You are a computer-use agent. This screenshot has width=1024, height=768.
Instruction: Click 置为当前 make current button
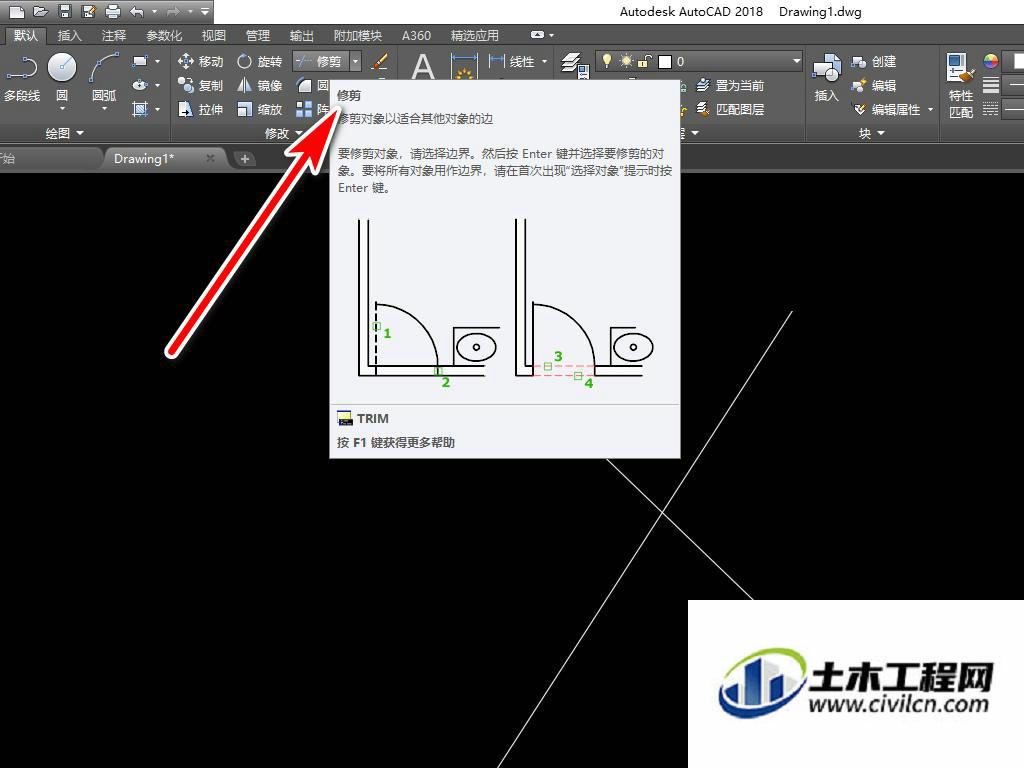pyautogui.click(x=729, y=85)
